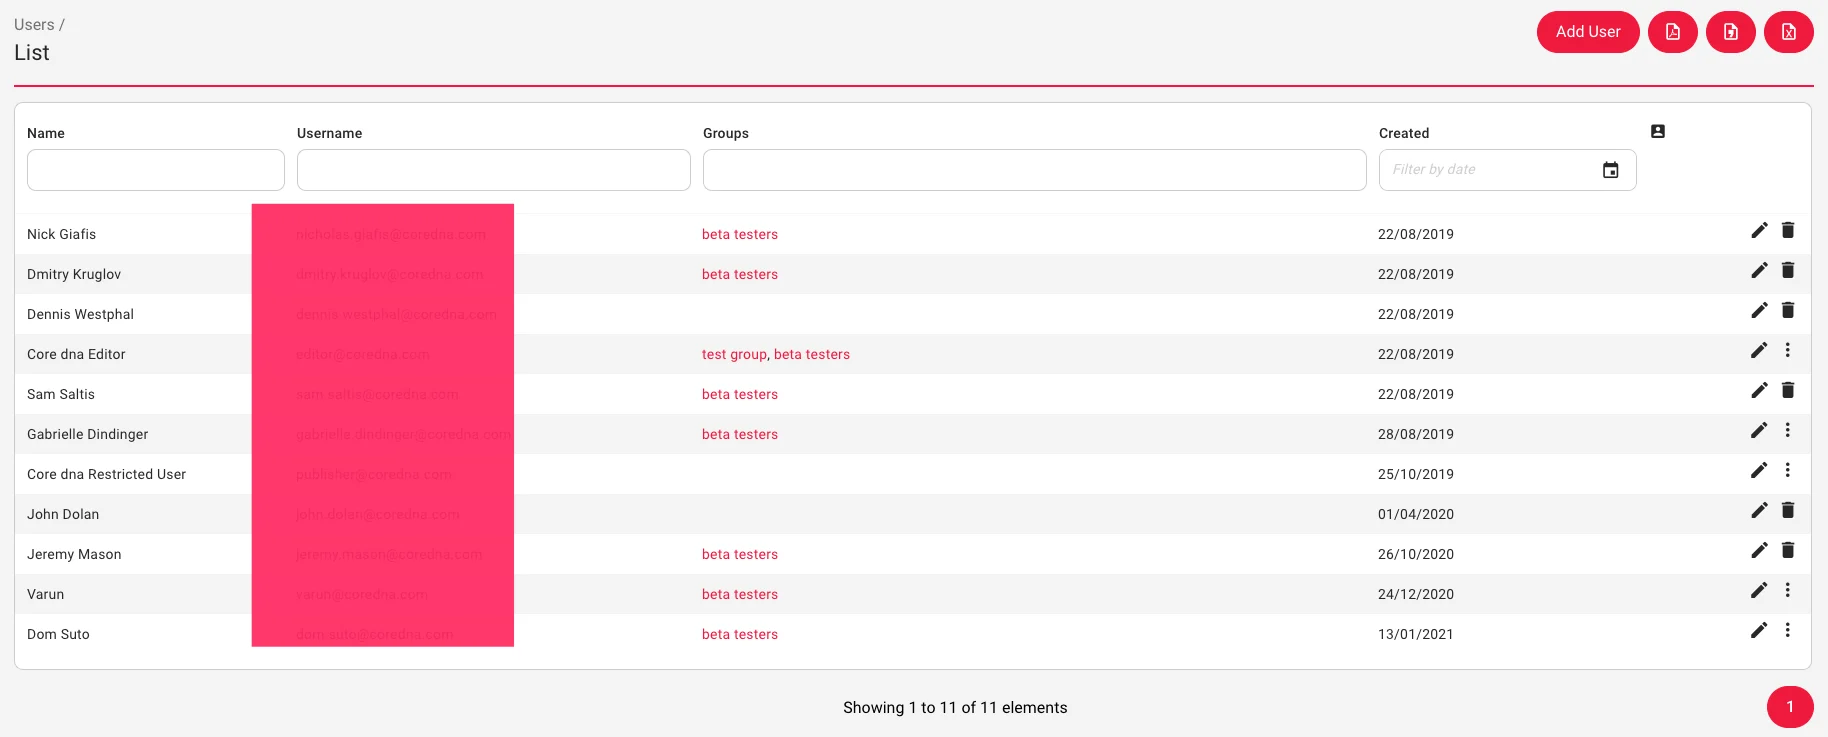Edit the Nick Giafis user
The image size is (1828, 737).
[x=1760, y=230]
